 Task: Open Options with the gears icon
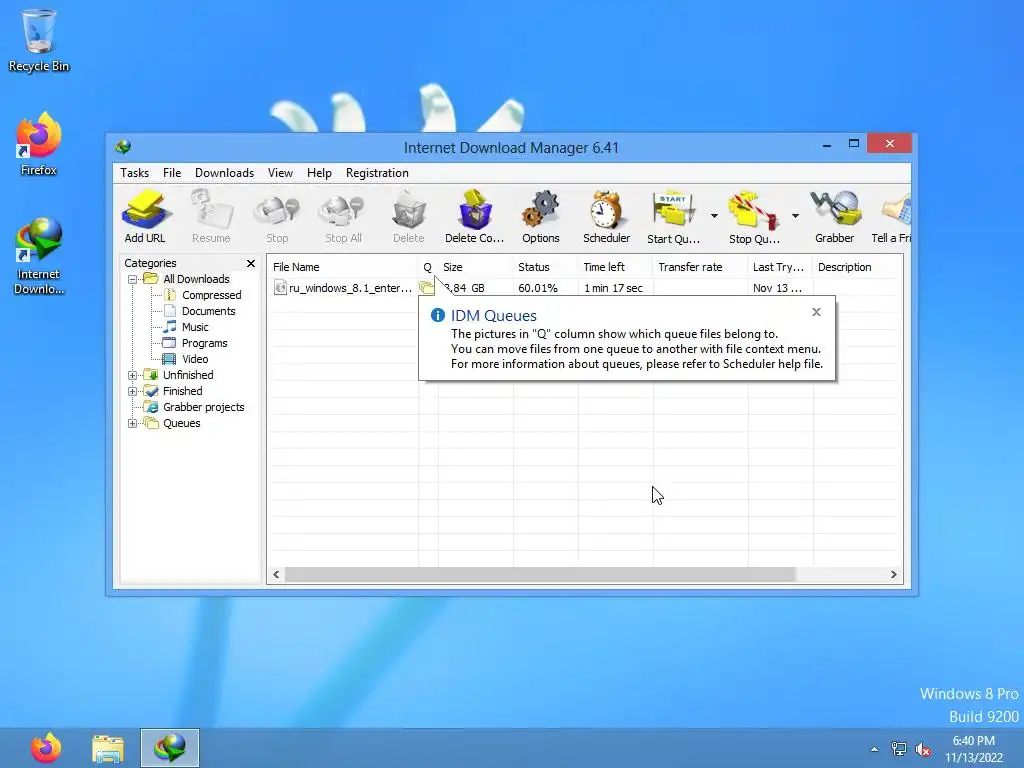coord(541,217)
